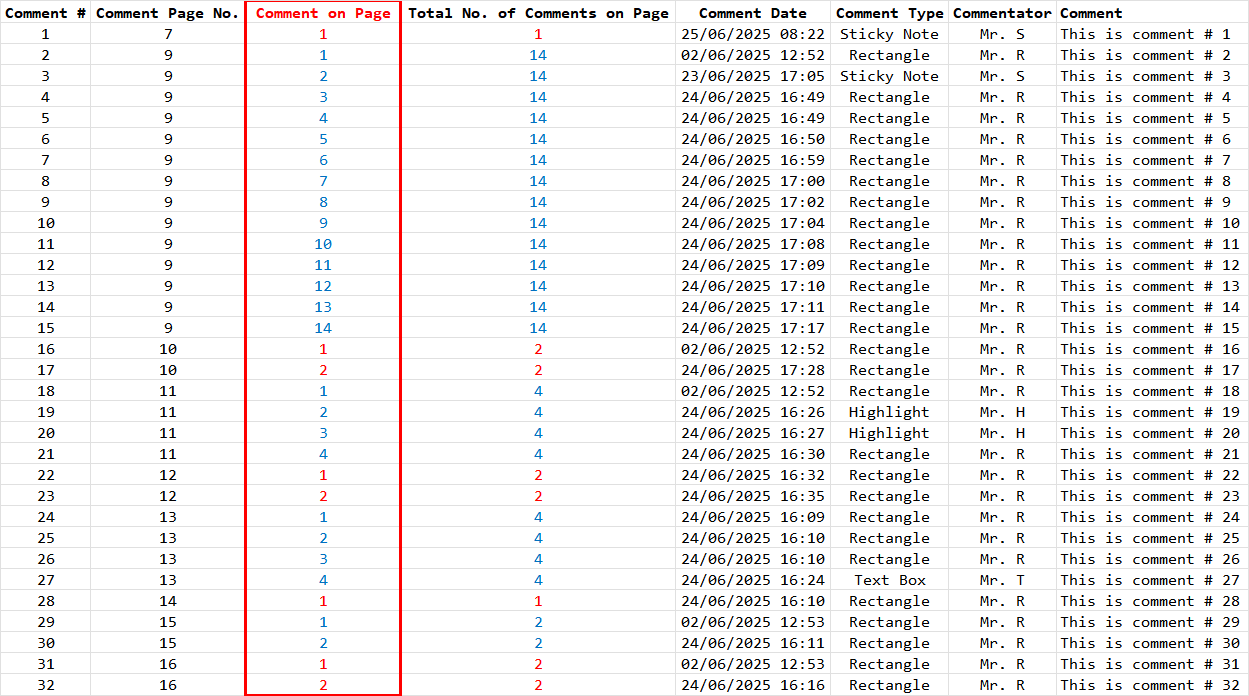Screen dimensions: 1249x696
Task: Click the "This is comment # 1" cell
Action: tap(1146, 34)
